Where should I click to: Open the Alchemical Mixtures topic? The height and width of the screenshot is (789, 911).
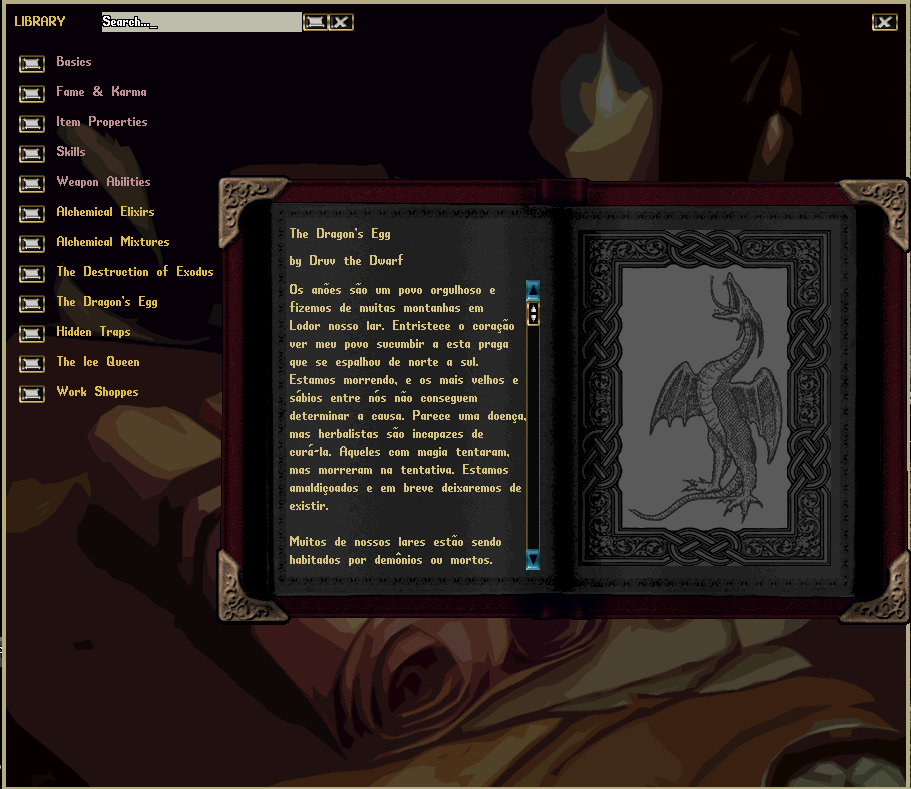[112, 242]
